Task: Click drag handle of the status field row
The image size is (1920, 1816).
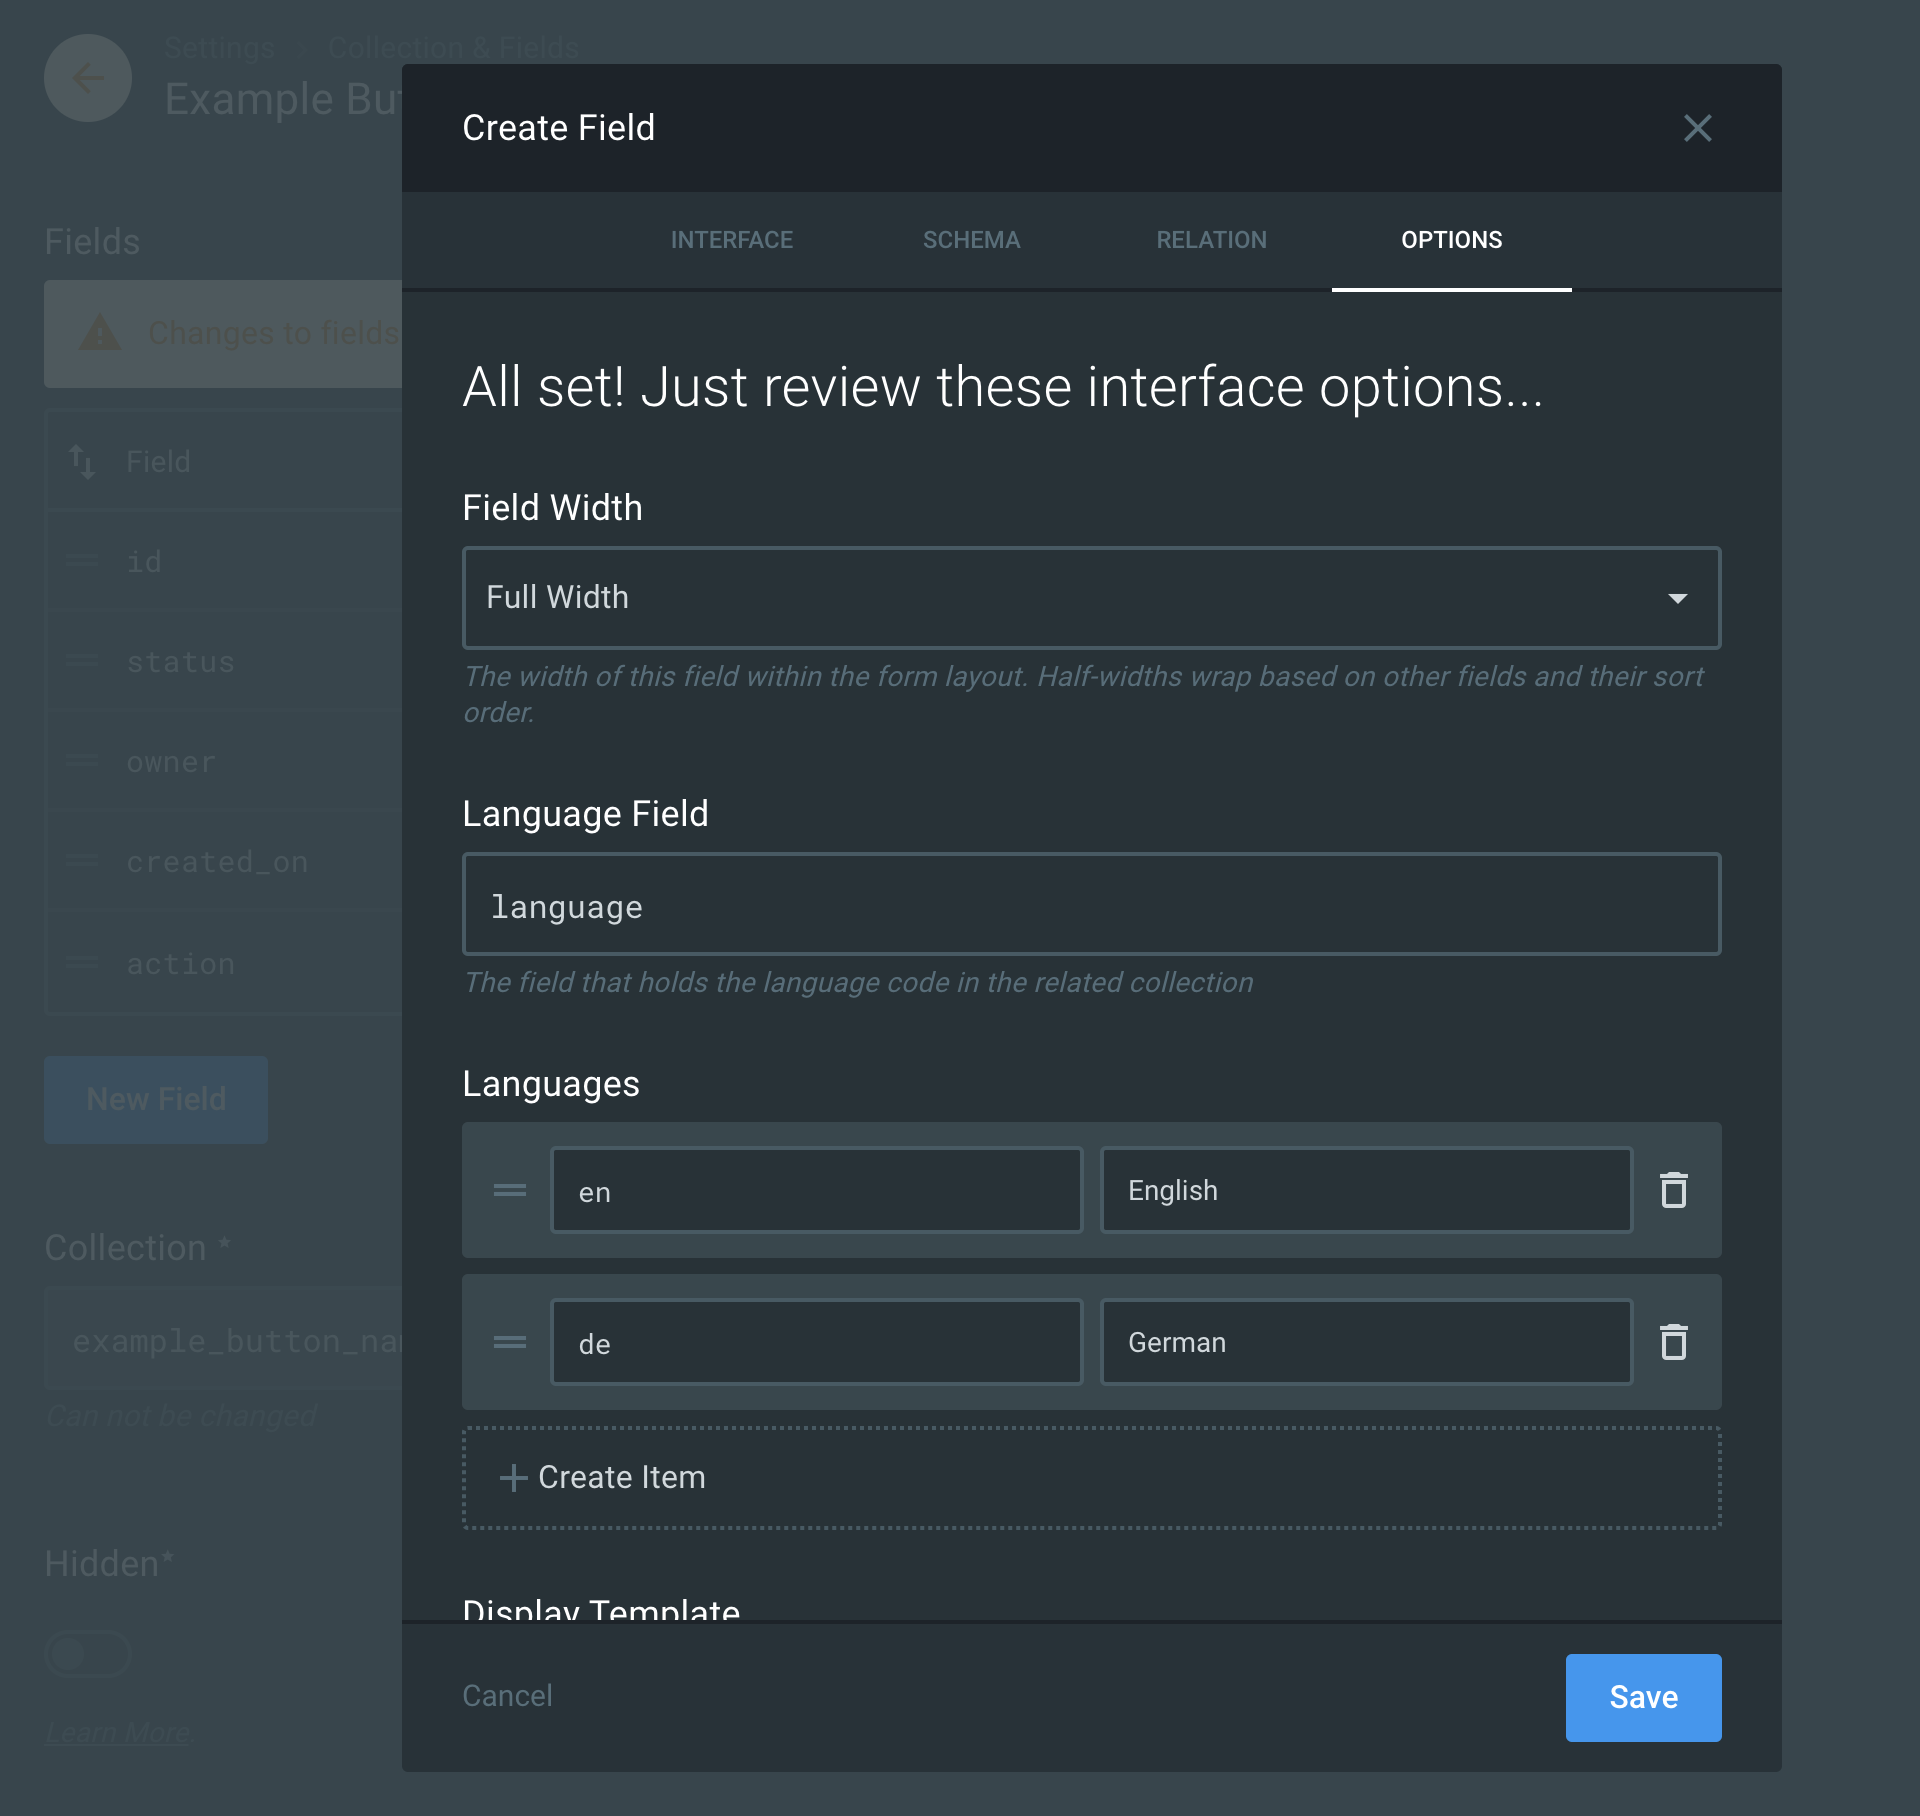Action: click(82, 661)
